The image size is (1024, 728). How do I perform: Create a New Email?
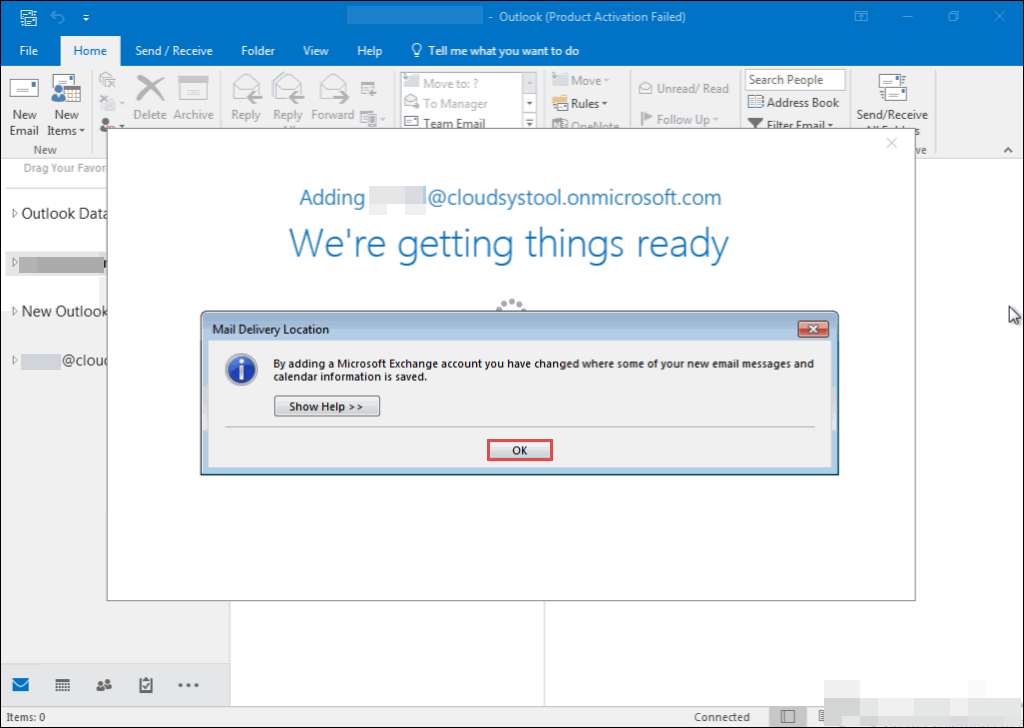(x=24, y=106)
